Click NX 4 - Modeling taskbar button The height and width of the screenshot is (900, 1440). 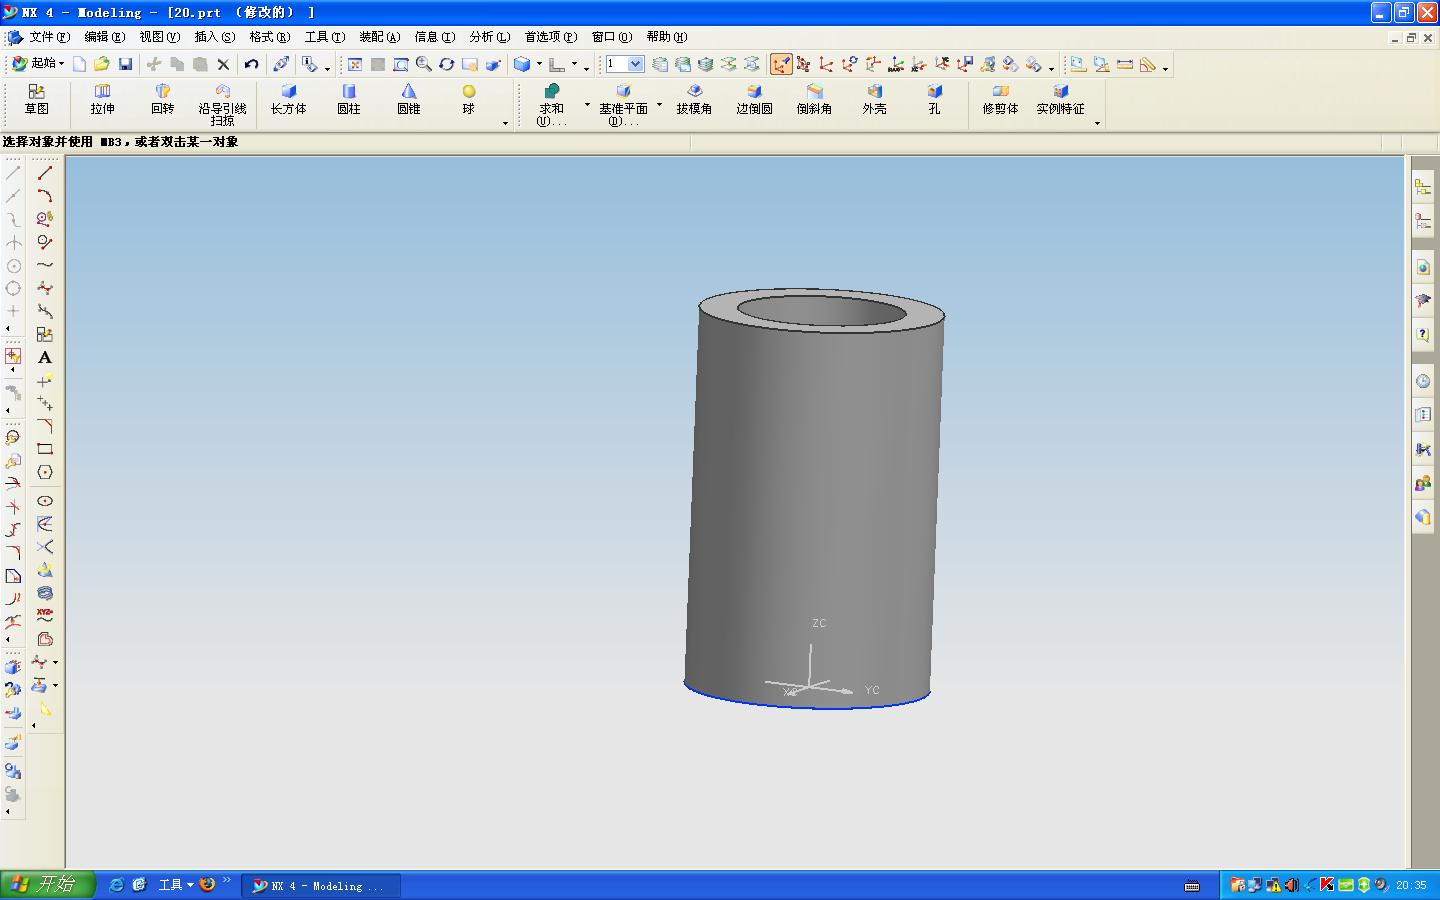(320, 886)
